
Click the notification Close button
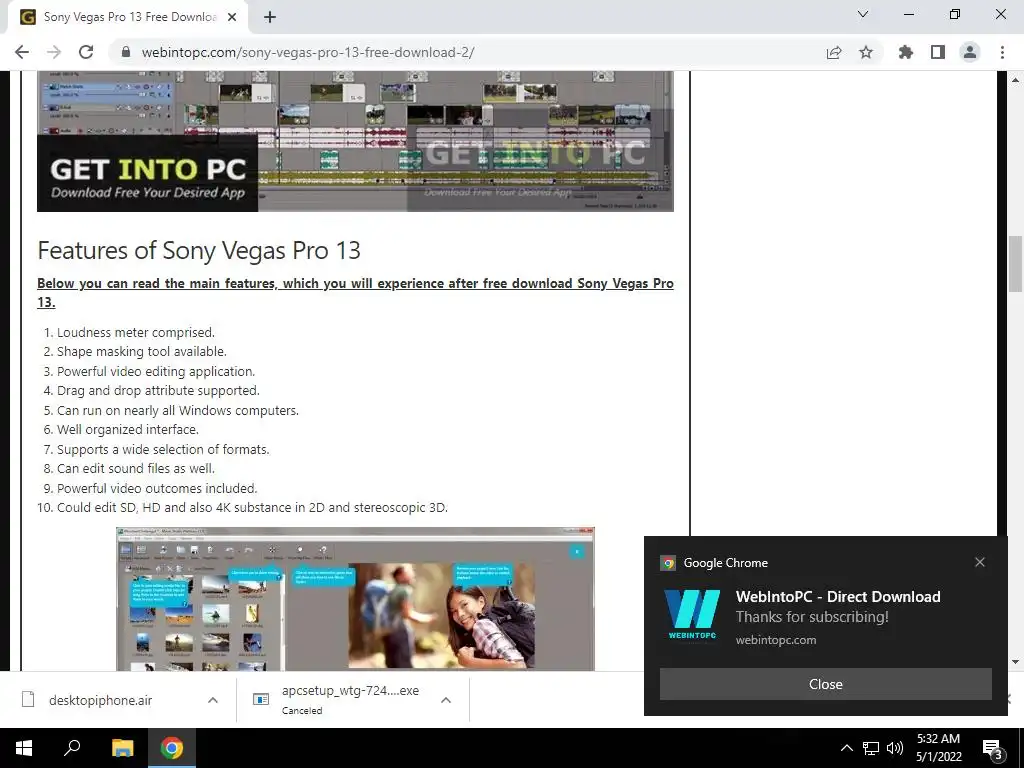pos(825,684)
